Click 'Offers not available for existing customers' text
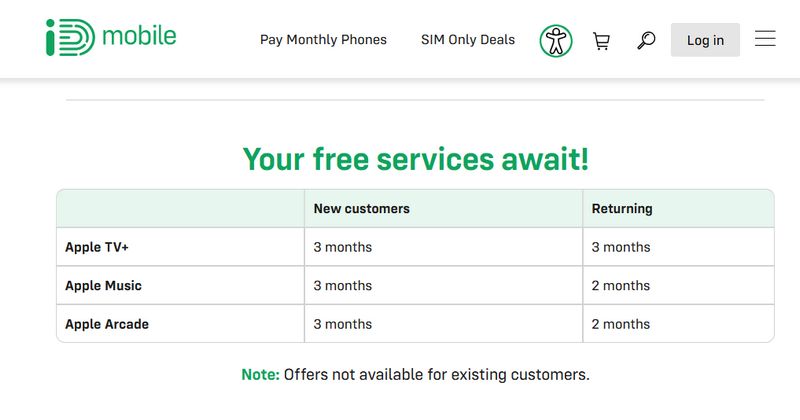This screenshot has width=800, height=420. 436,375
